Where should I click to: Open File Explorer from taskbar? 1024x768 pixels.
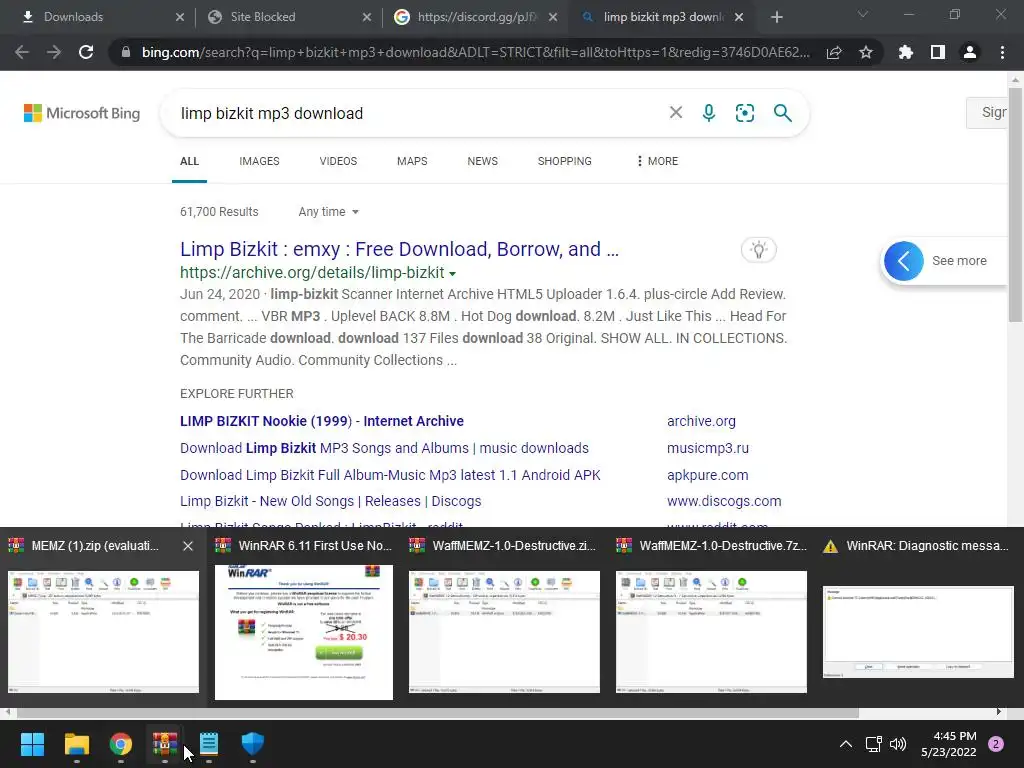[76, 744]
